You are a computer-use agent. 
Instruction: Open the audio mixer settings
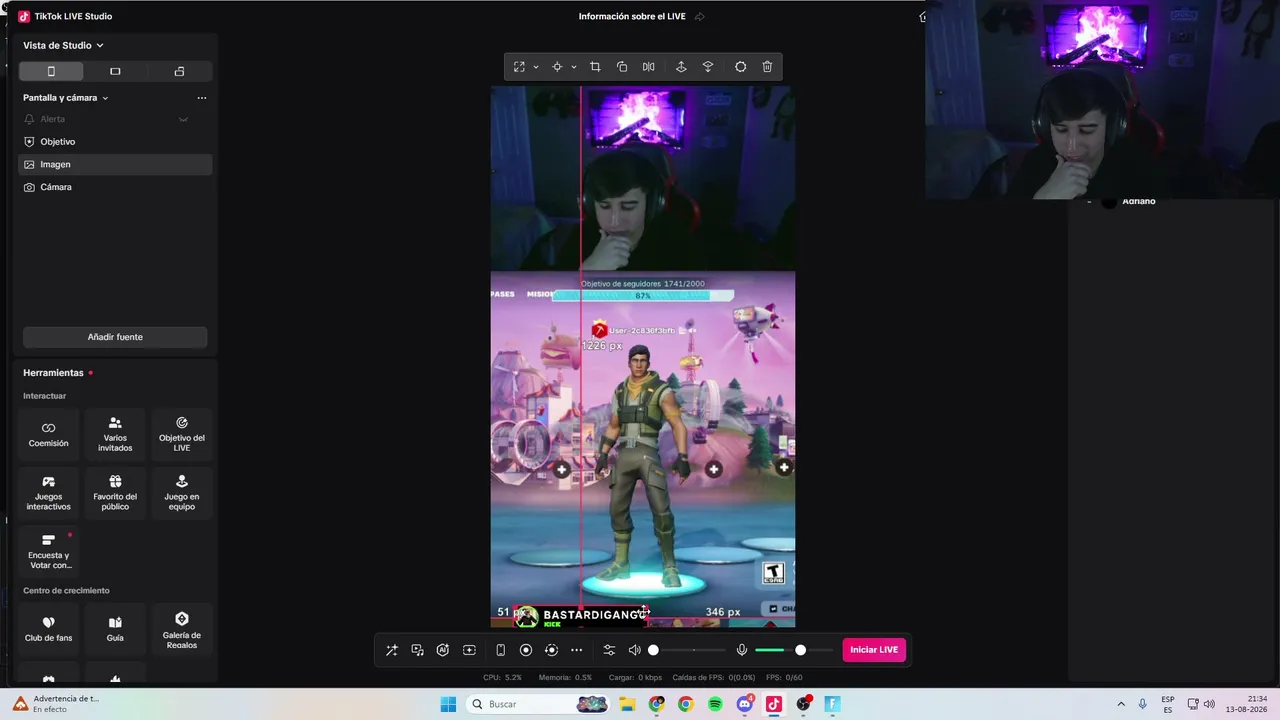click(609, 650)
